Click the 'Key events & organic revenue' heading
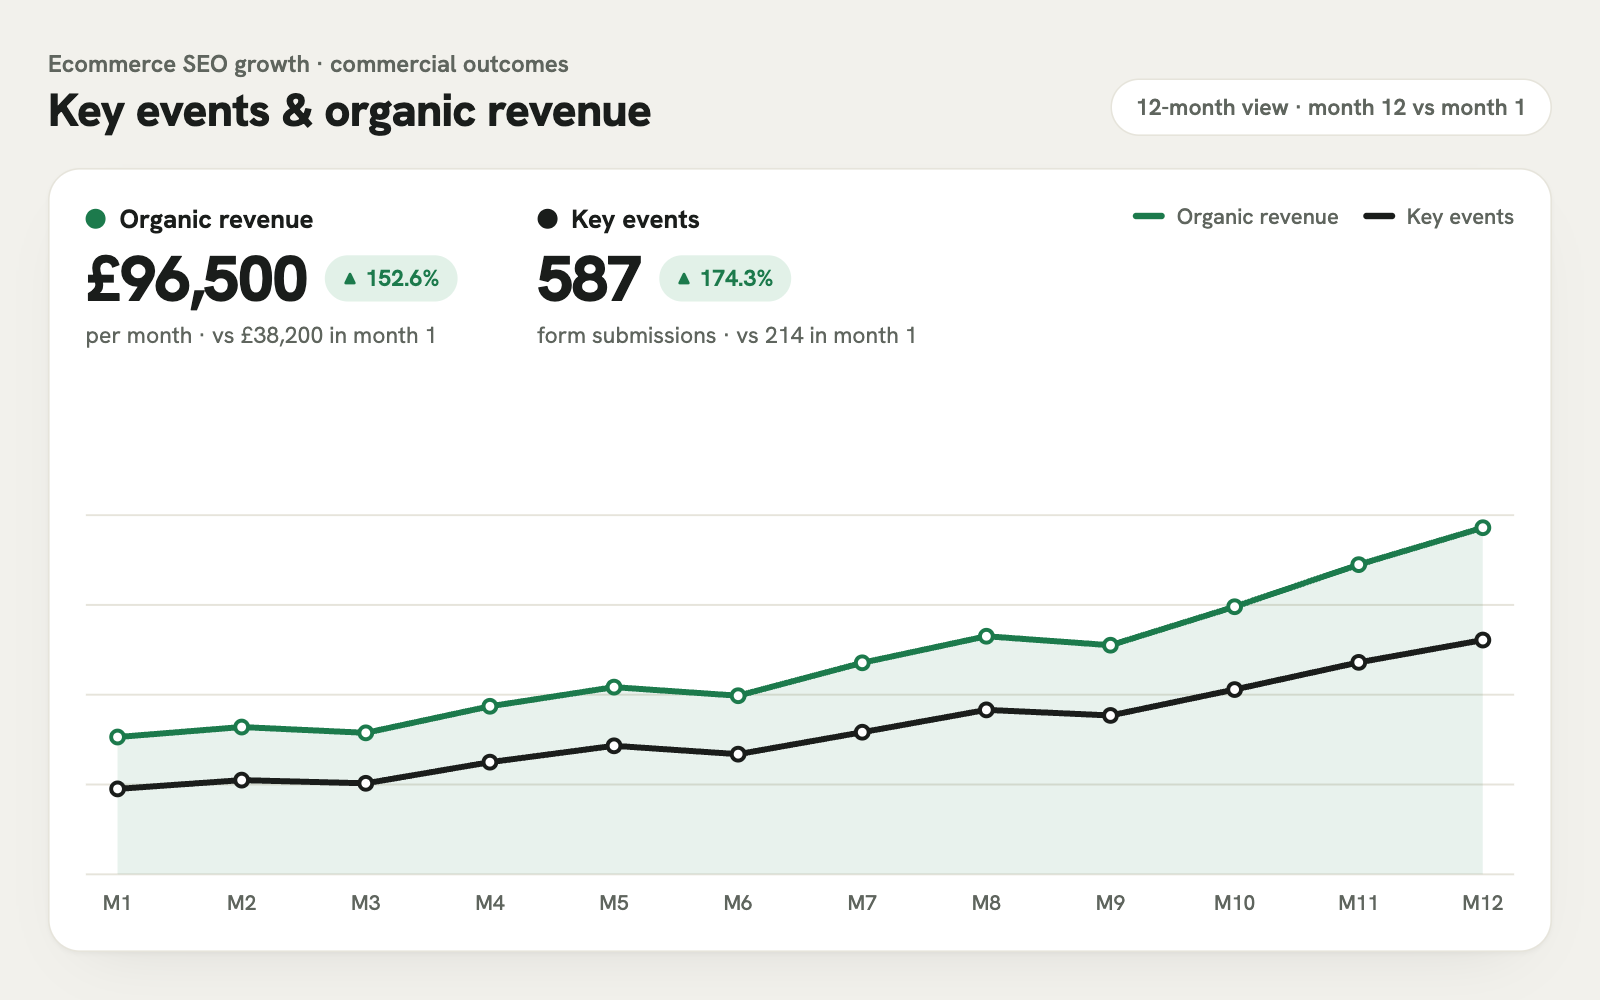The width and height of the screenshot is (1600, 1000). tap(350, 111)
